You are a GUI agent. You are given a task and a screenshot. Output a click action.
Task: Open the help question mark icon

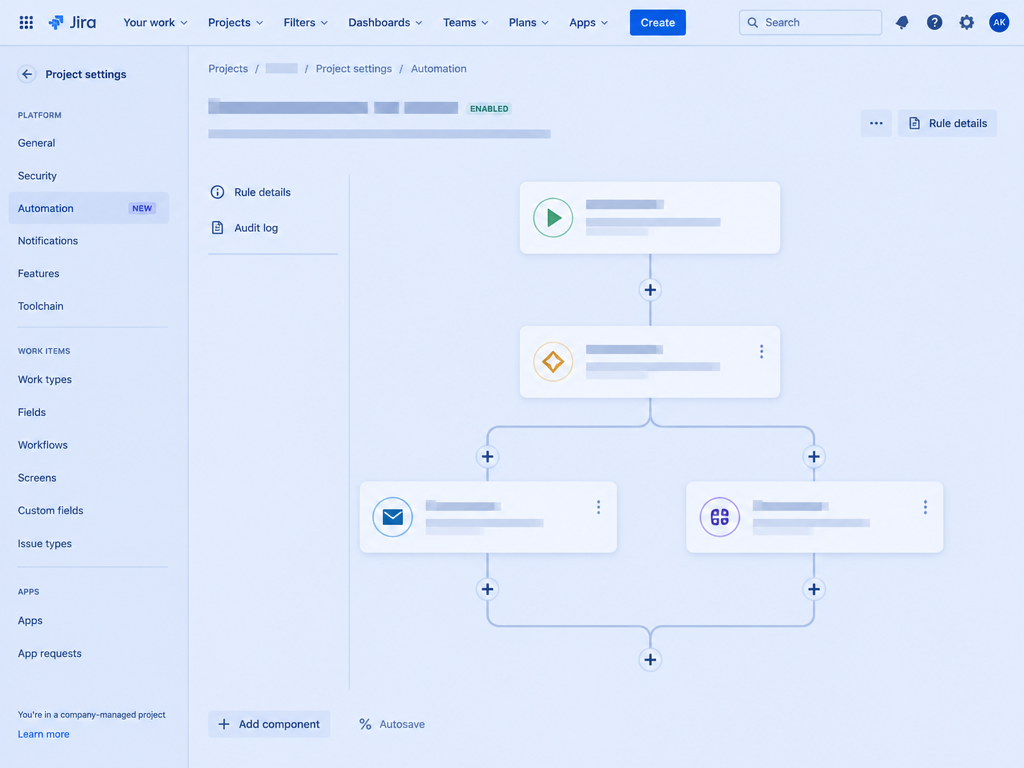(935, 23)
